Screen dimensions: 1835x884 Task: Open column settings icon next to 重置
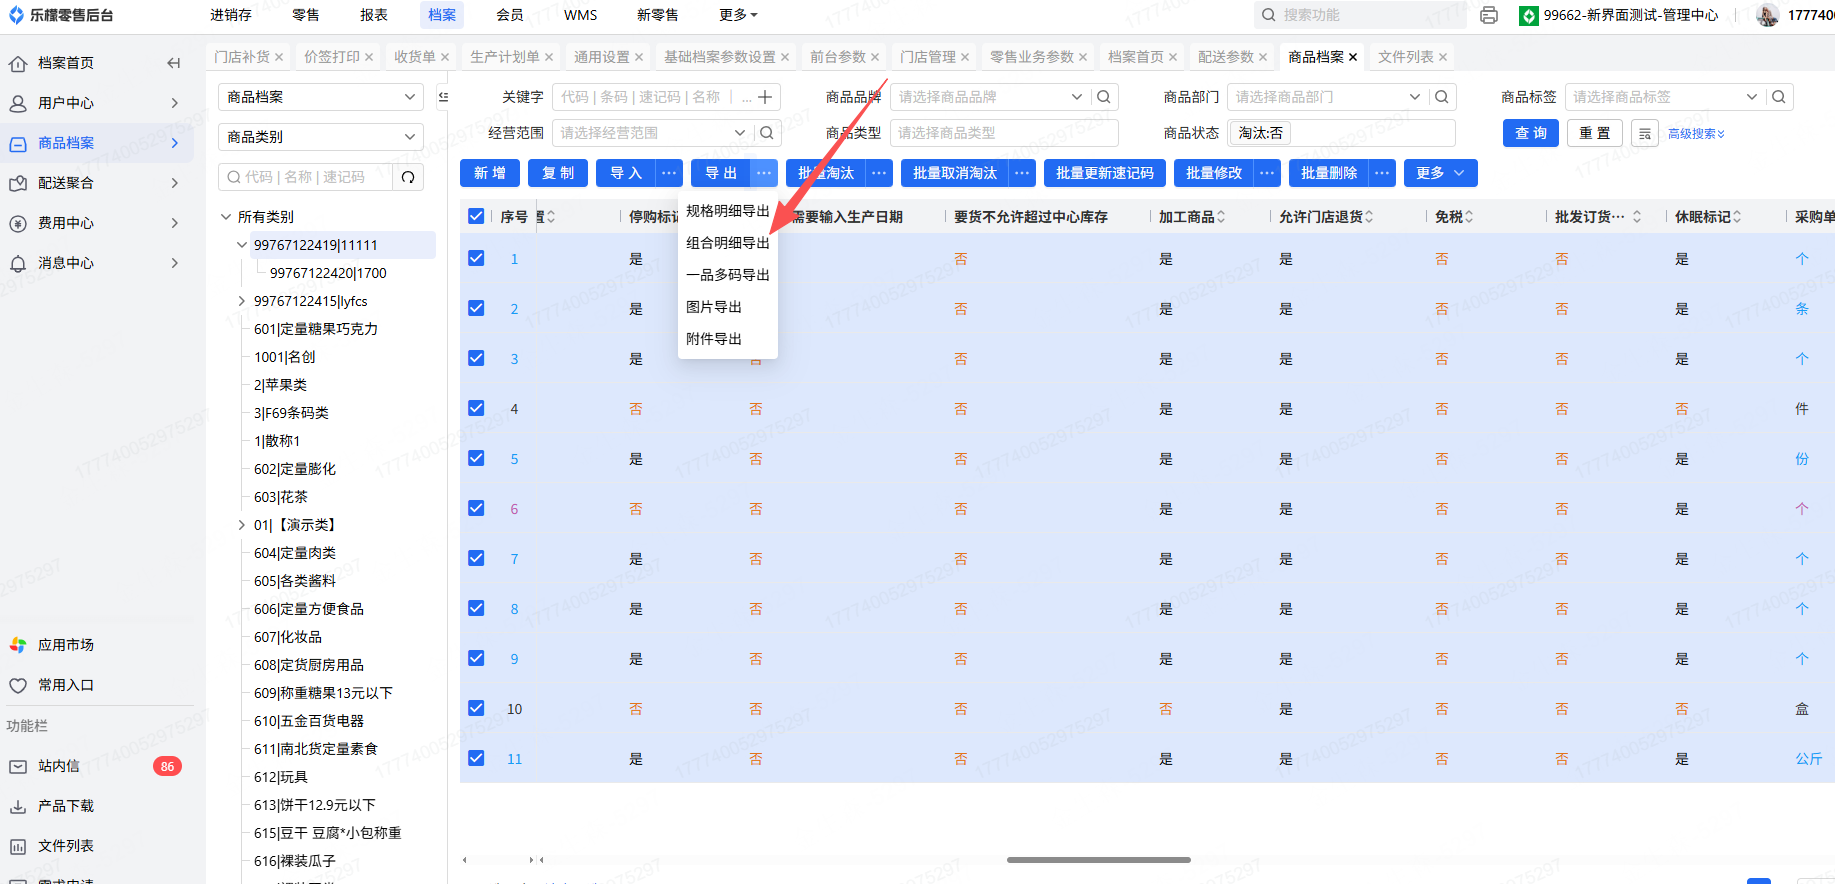[x=1645, y=133]
